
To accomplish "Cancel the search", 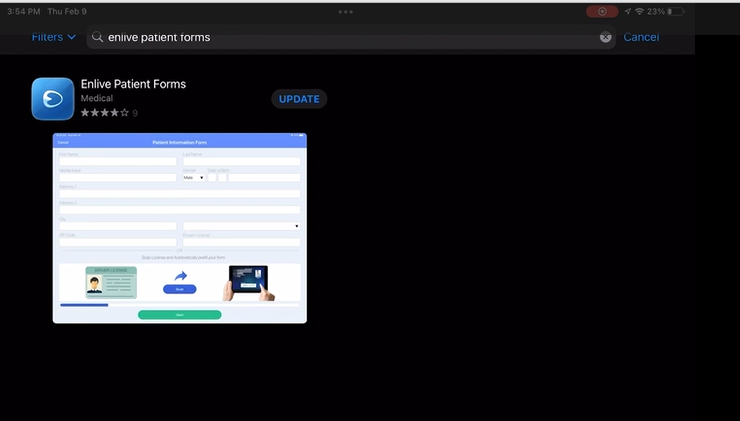I will 641,37.
